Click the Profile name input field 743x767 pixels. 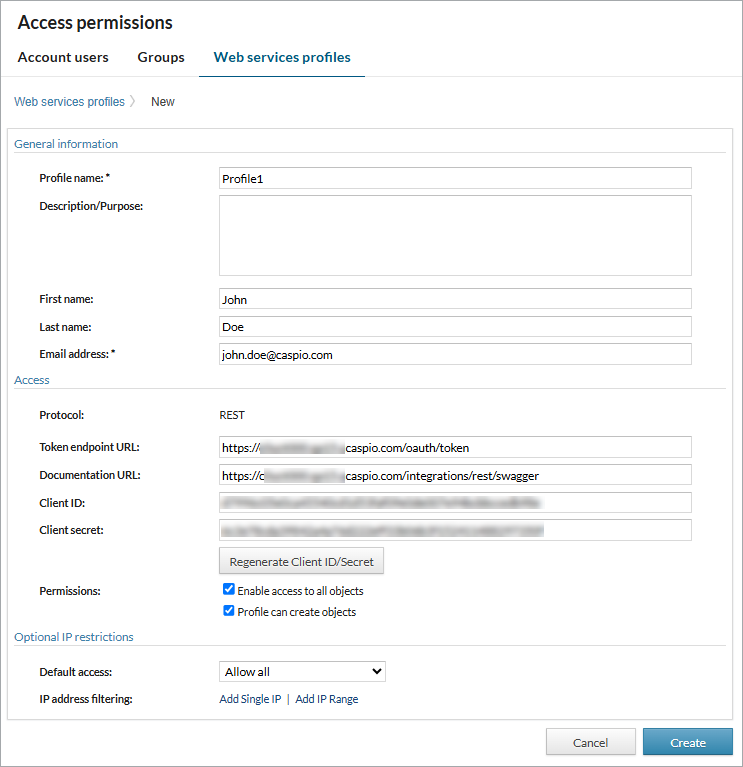[455, 178]
